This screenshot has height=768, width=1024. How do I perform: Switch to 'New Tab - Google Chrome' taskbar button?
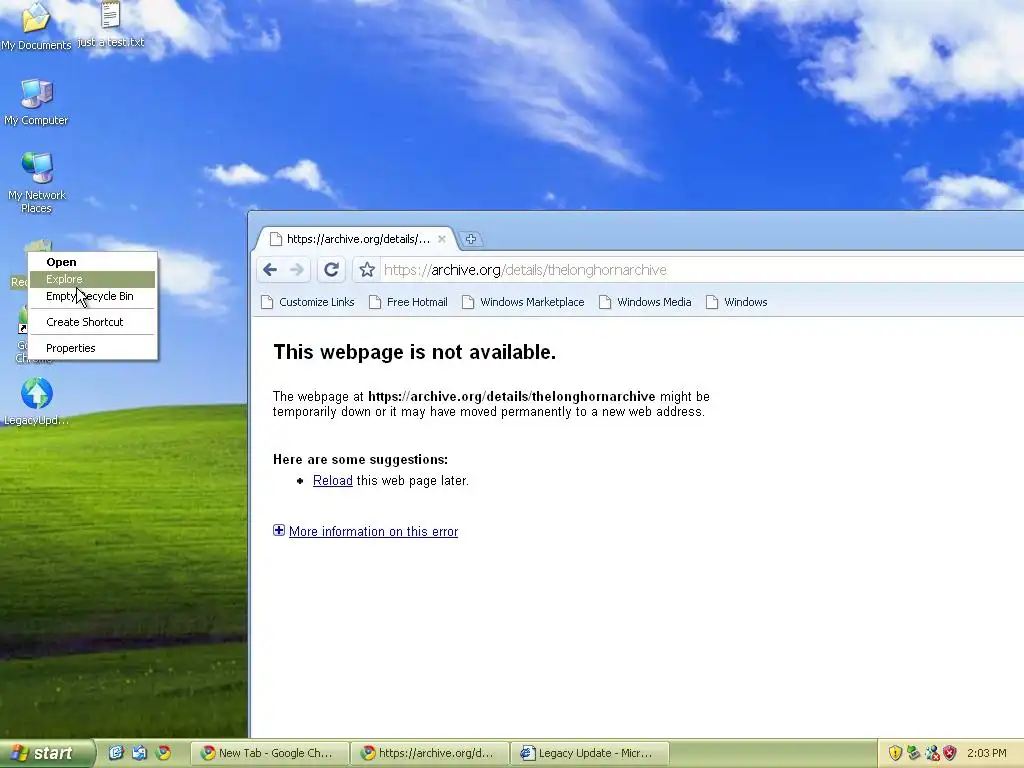click(x=270, y=753)
